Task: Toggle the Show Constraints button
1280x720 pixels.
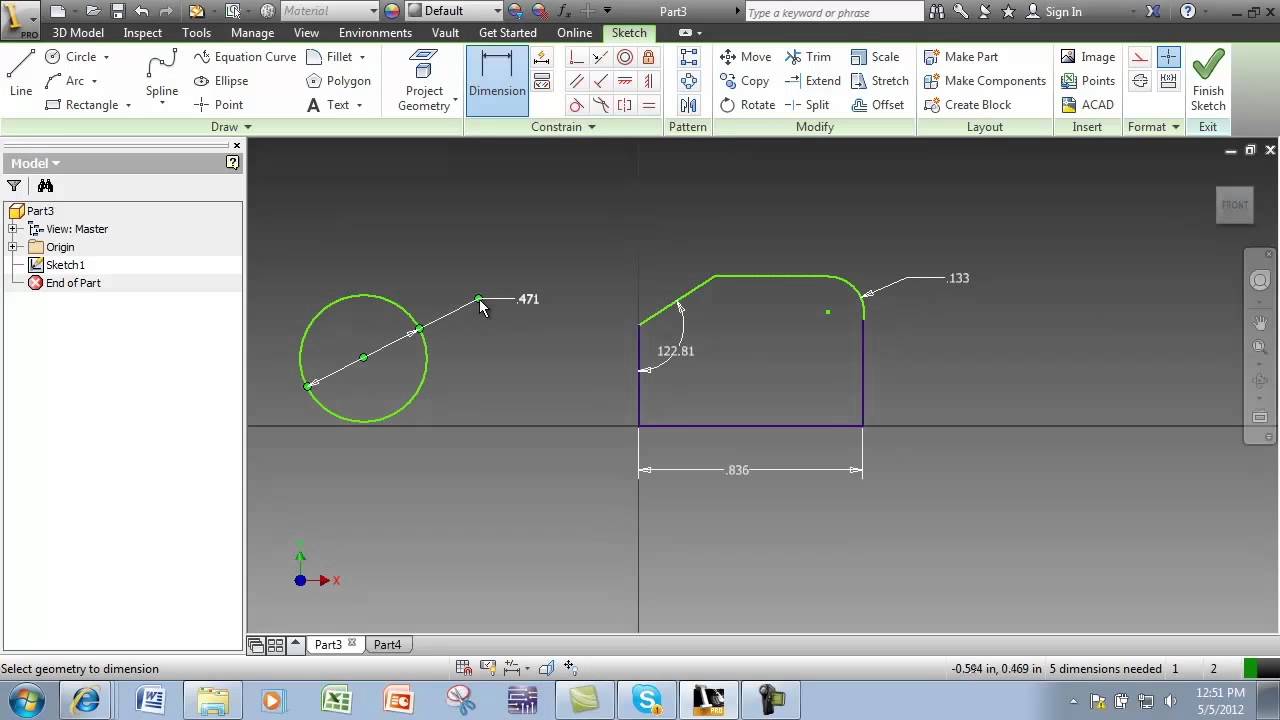Action: [542, 81]
